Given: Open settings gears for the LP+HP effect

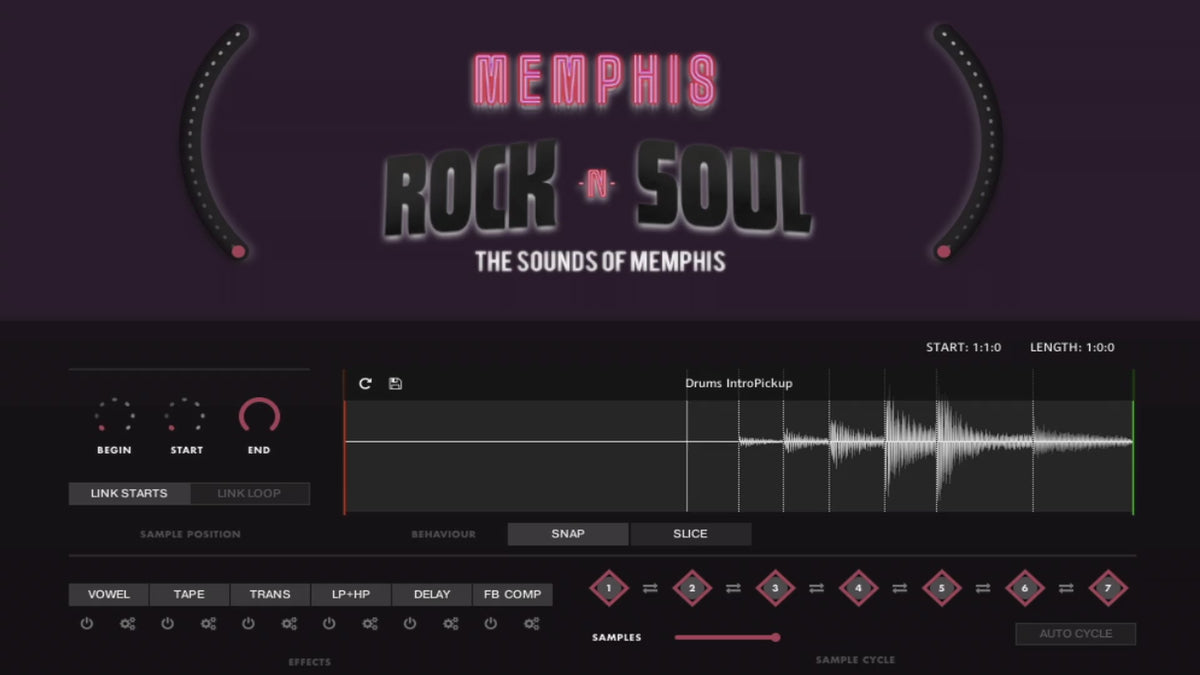Looking at the screenshot, I should (370, 624).
